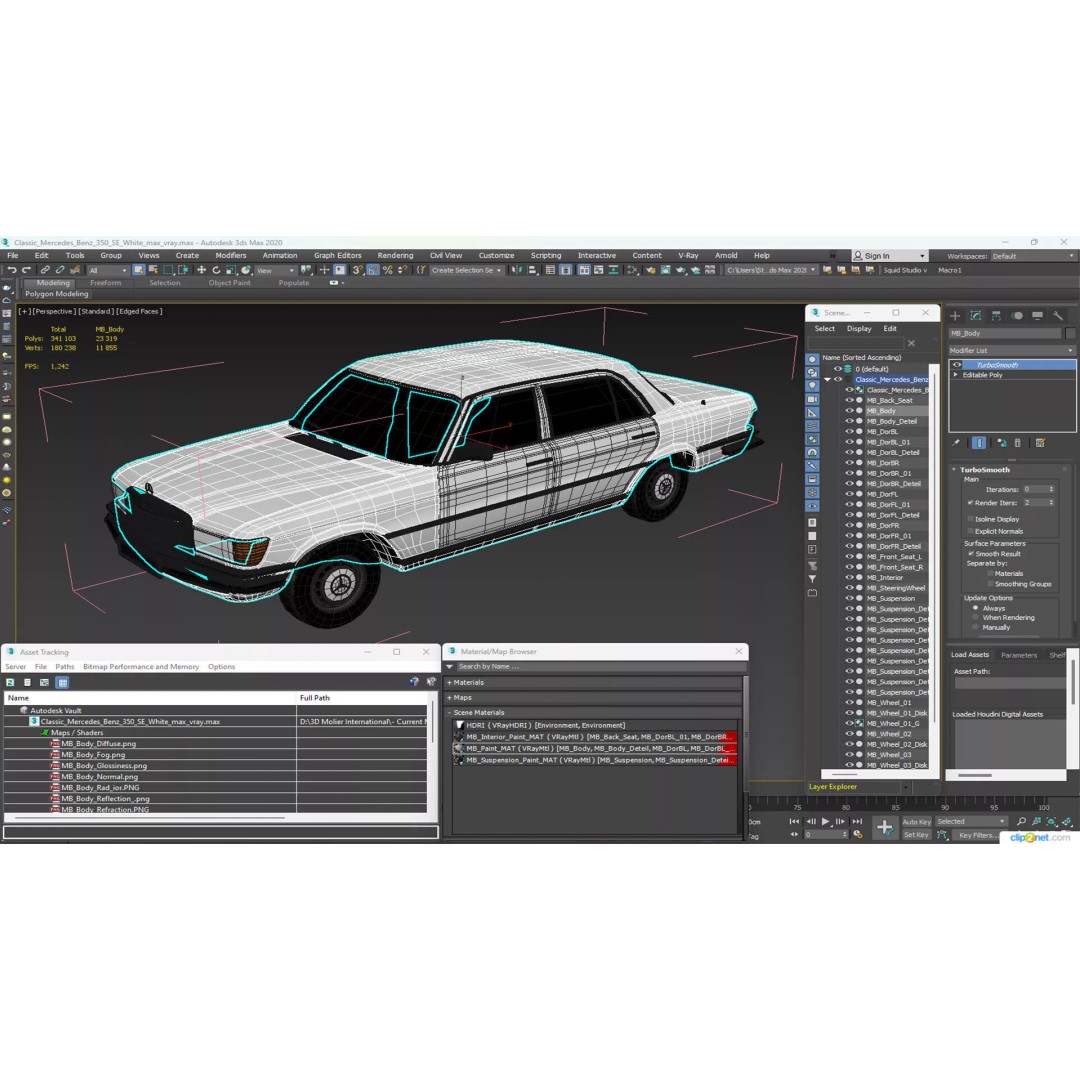
Task: Check Separate by Materials
Action: 990,573
